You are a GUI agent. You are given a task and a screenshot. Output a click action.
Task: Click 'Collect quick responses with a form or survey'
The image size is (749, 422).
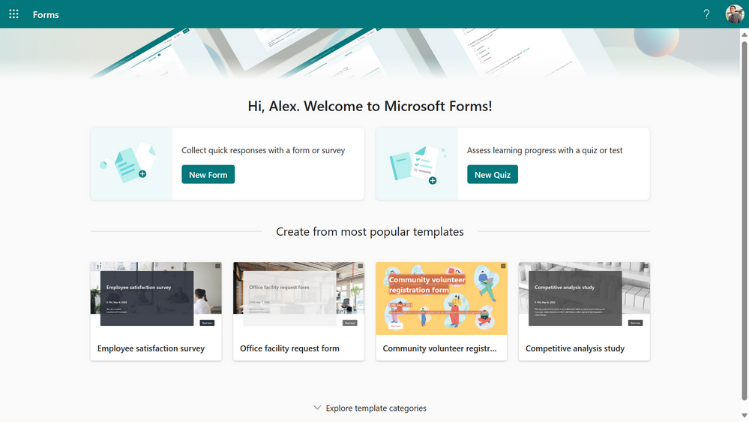(x=263, y=150)
